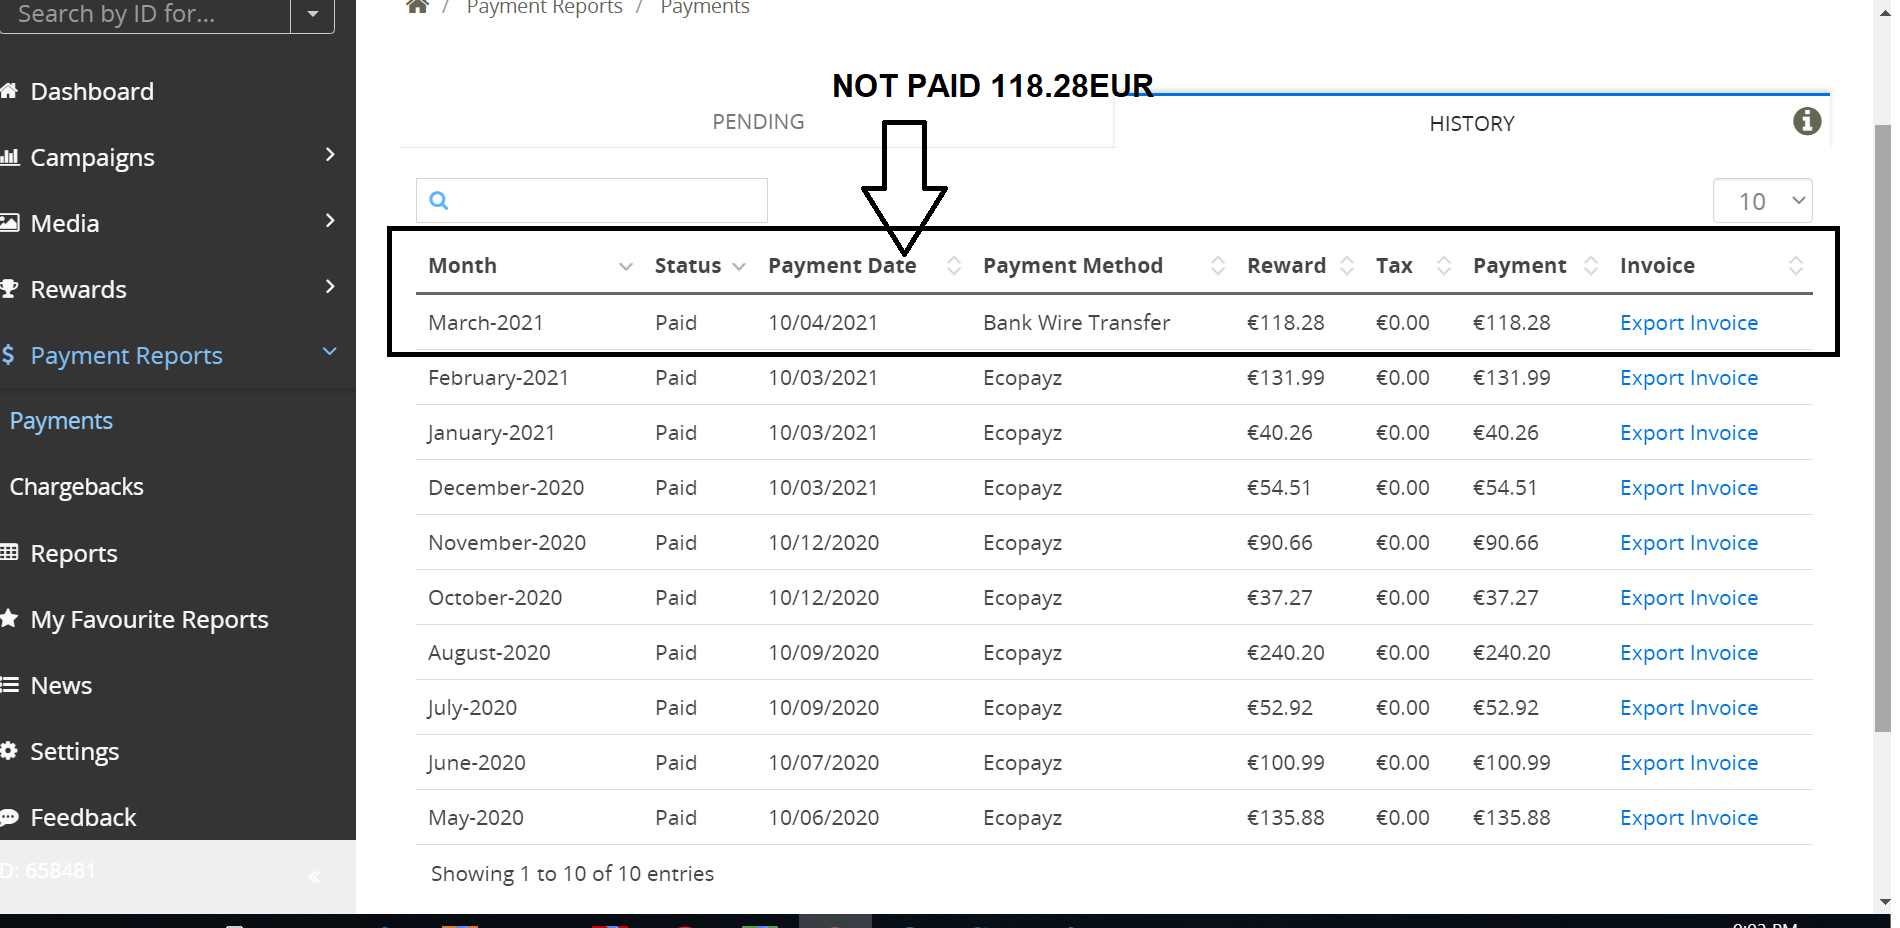Sort by Tax column arrows

[x=1444, y=265]
